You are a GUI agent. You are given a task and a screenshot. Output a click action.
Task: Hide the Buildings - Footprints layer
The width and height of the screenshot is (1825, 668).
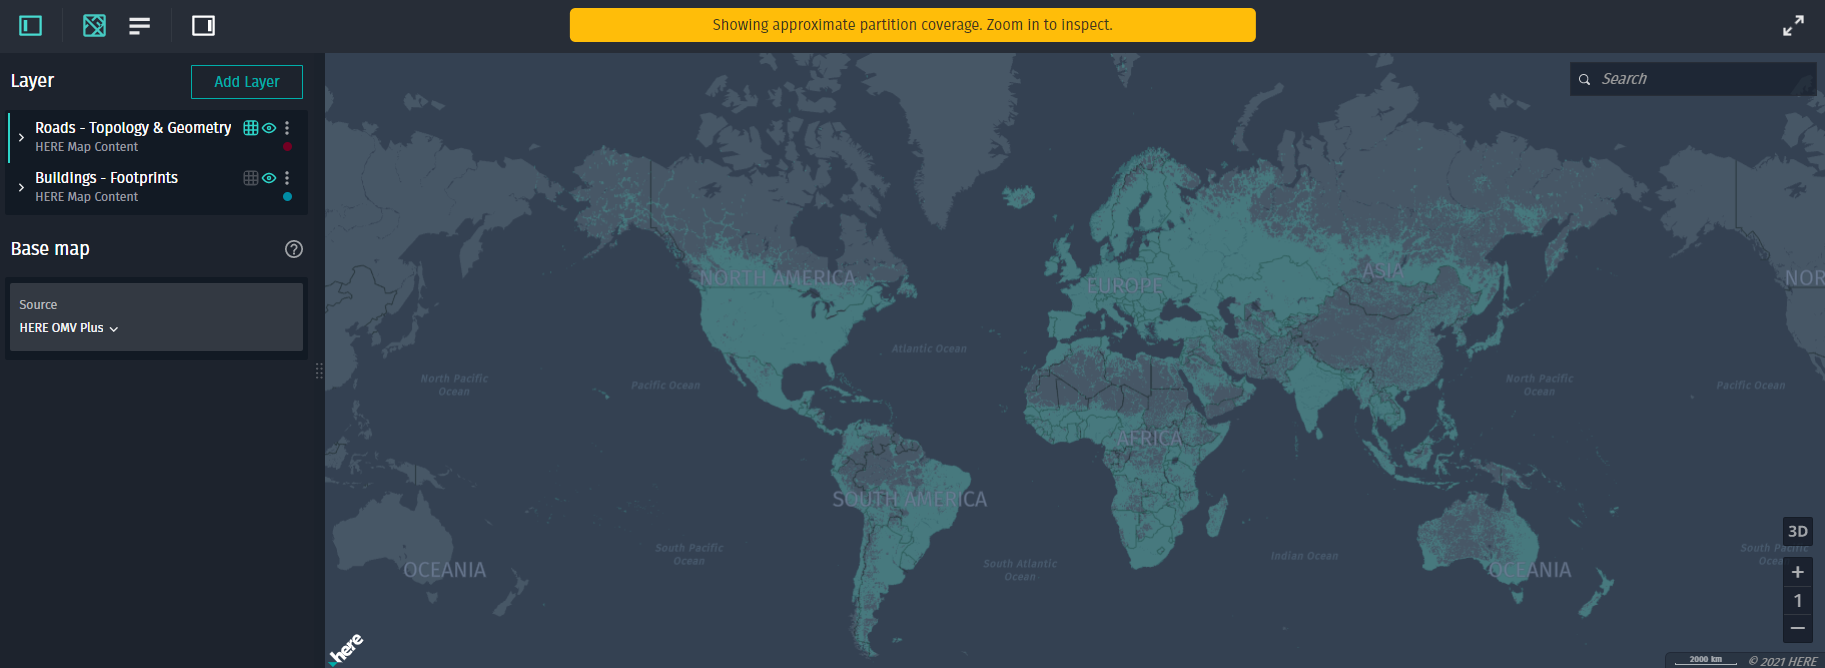(269, 178)
